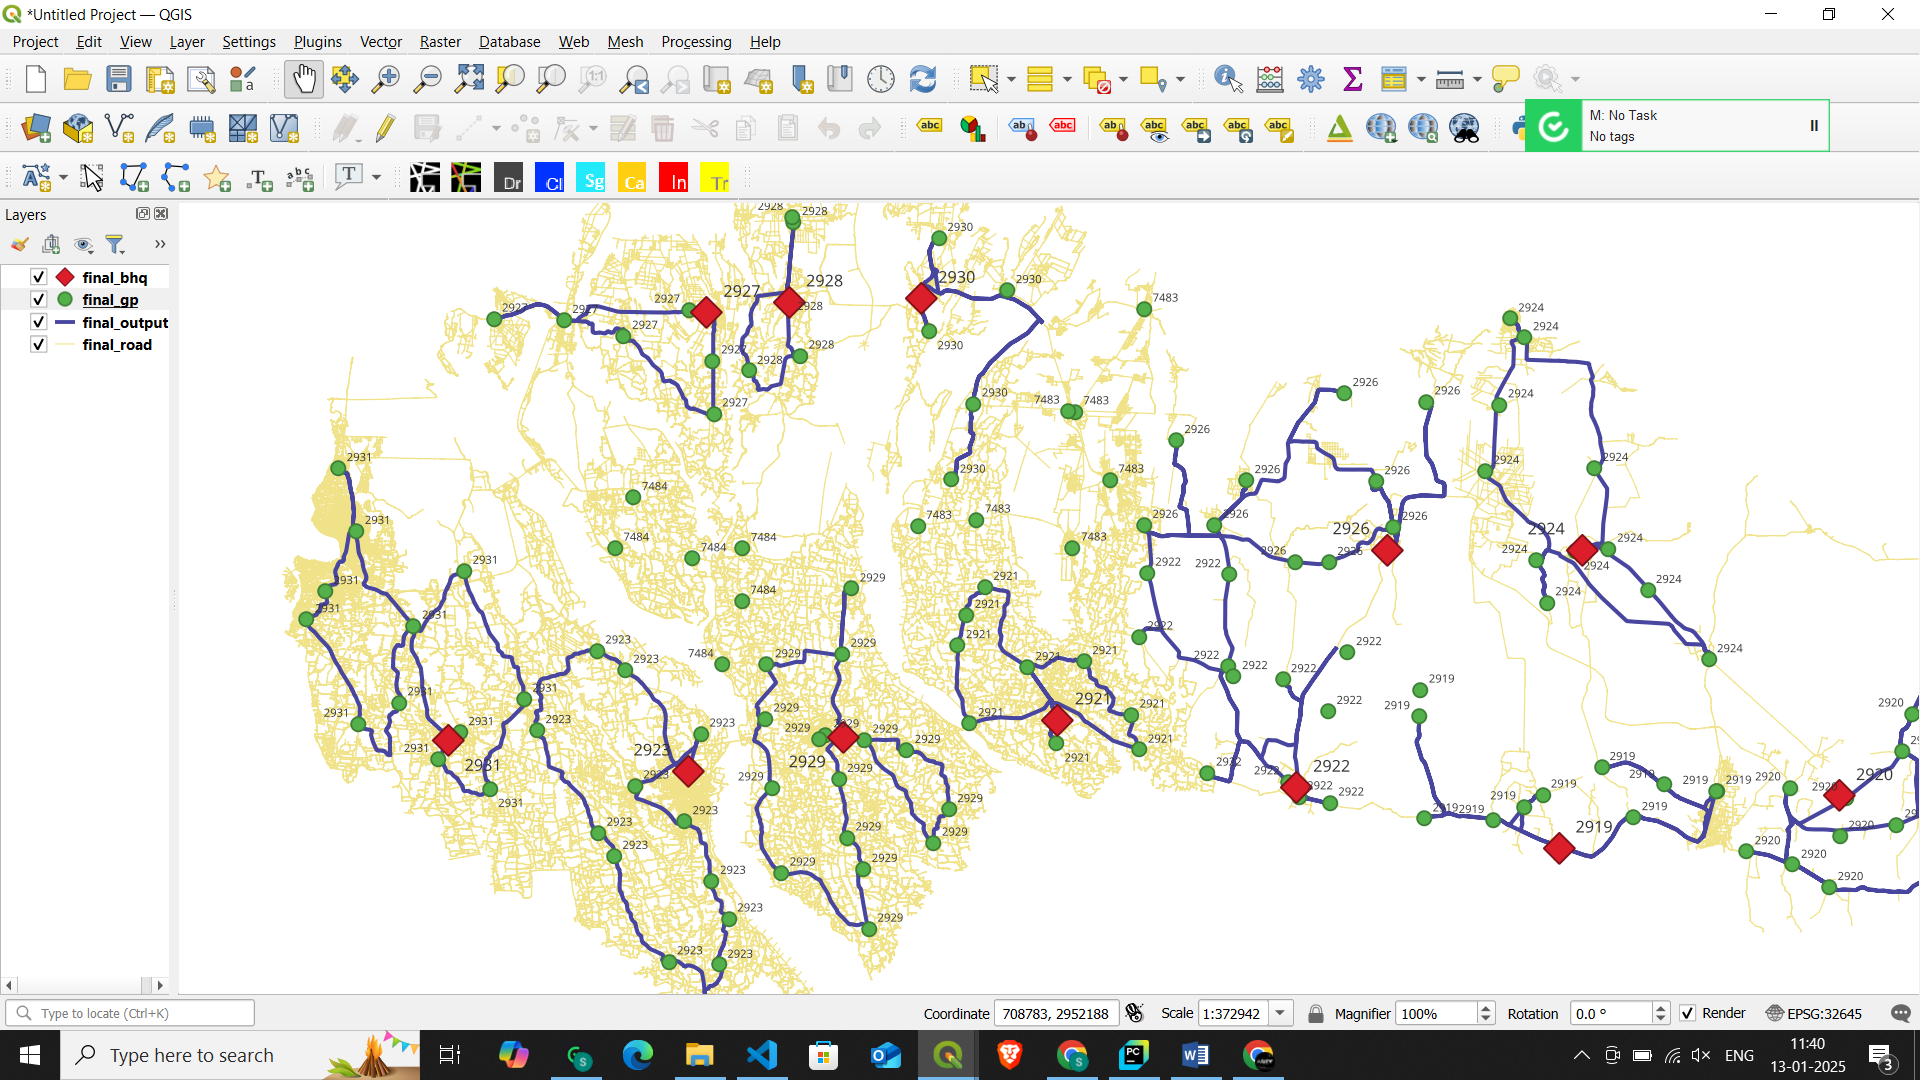Click the Zoom In magnifier tool
Viewport: 1920px width, 1080px height.
(386, 79)
